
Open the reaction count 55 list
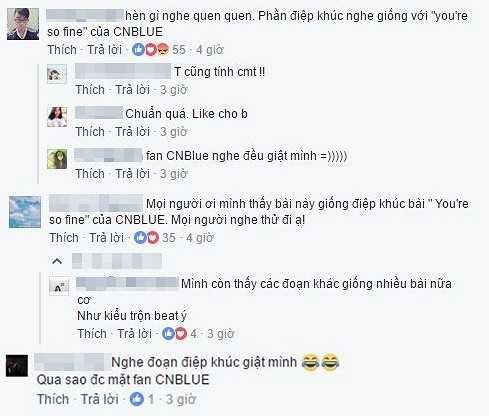(x=179, y=50)
